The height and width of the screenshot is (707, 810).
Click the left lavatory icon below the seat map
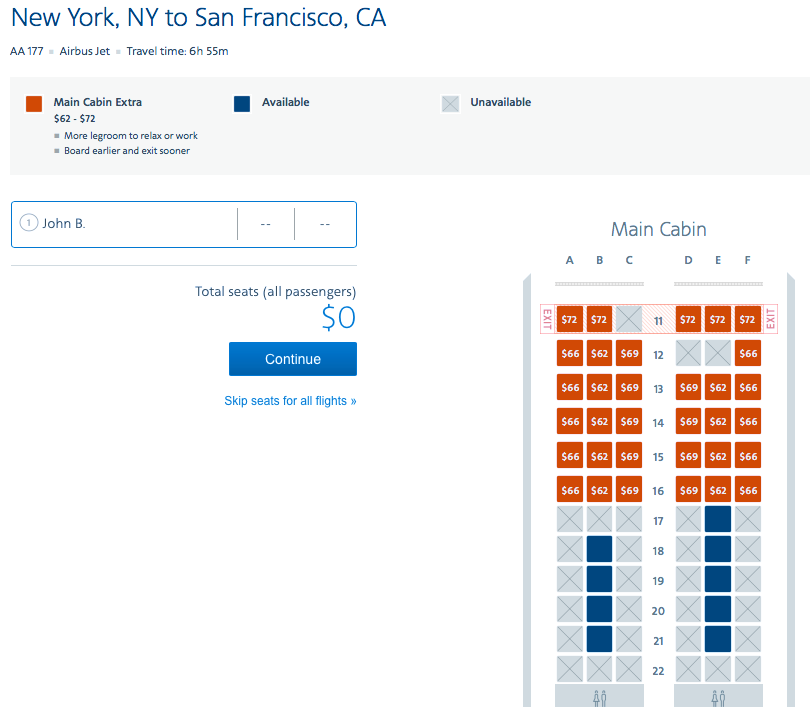pyautogui.click(x=599, y=696)
